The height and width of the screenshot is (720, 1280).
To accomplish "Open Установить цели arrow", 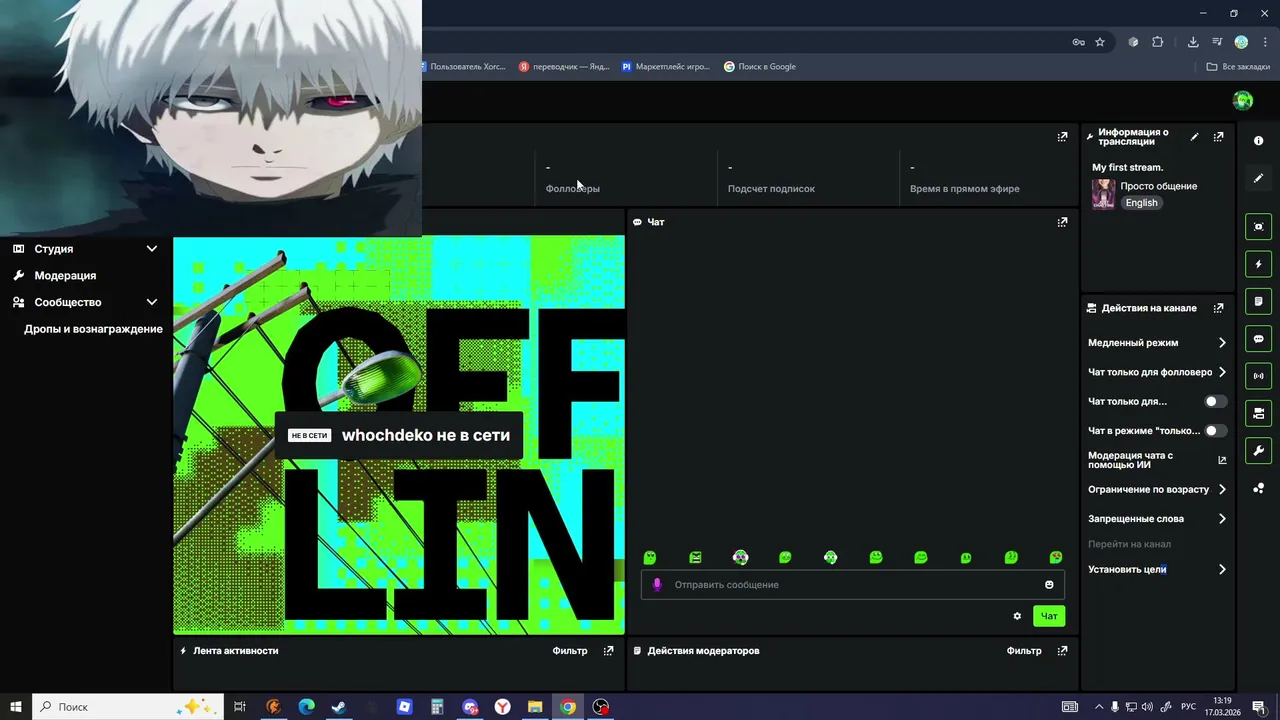I will [x=1222, y=570].
